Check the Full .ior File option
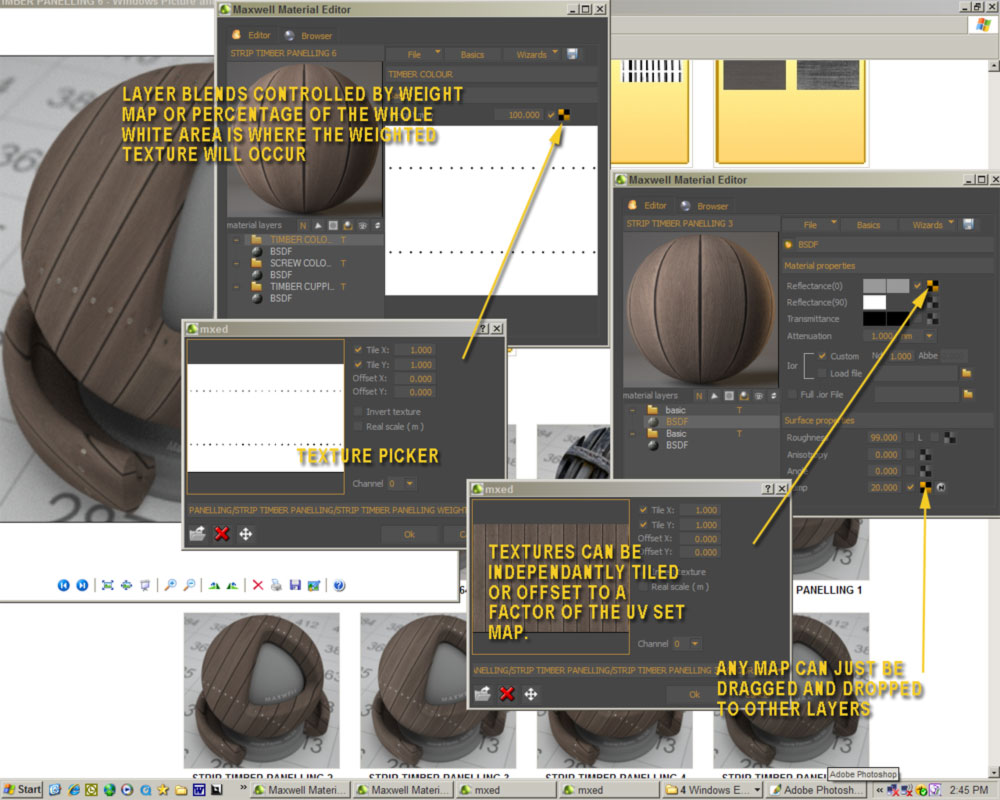 pyautogui.click(x=792, y=394)
